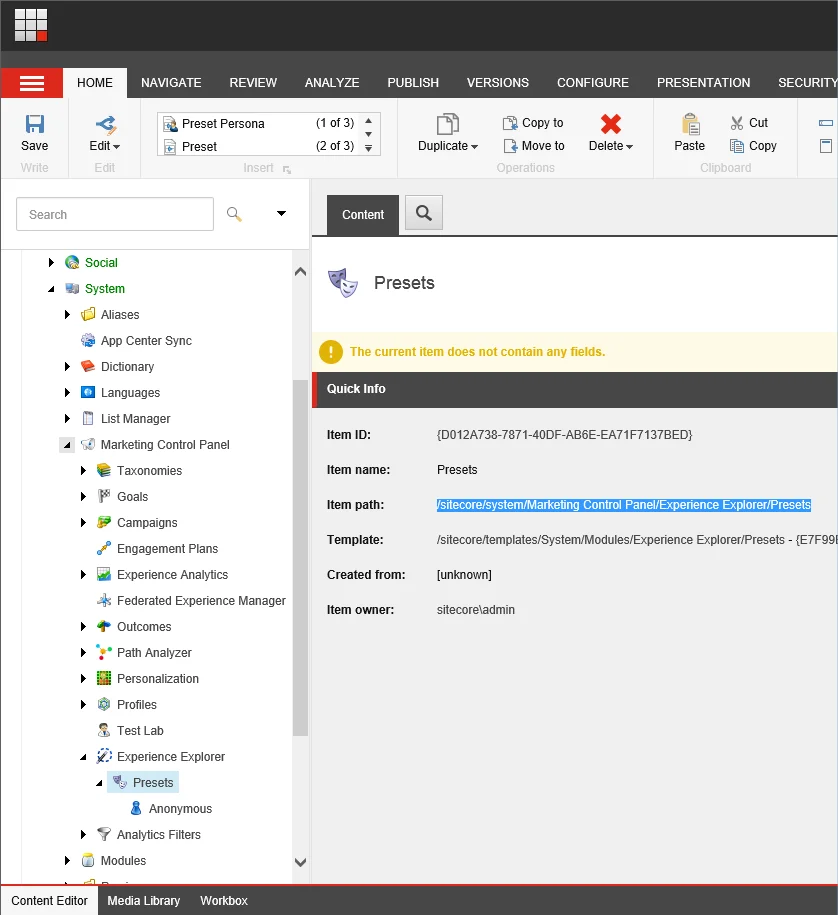This screenshot has width=838, height=915.
Task: Switch to the PUBLISH ribbon tab
Action: click(413, 83)
